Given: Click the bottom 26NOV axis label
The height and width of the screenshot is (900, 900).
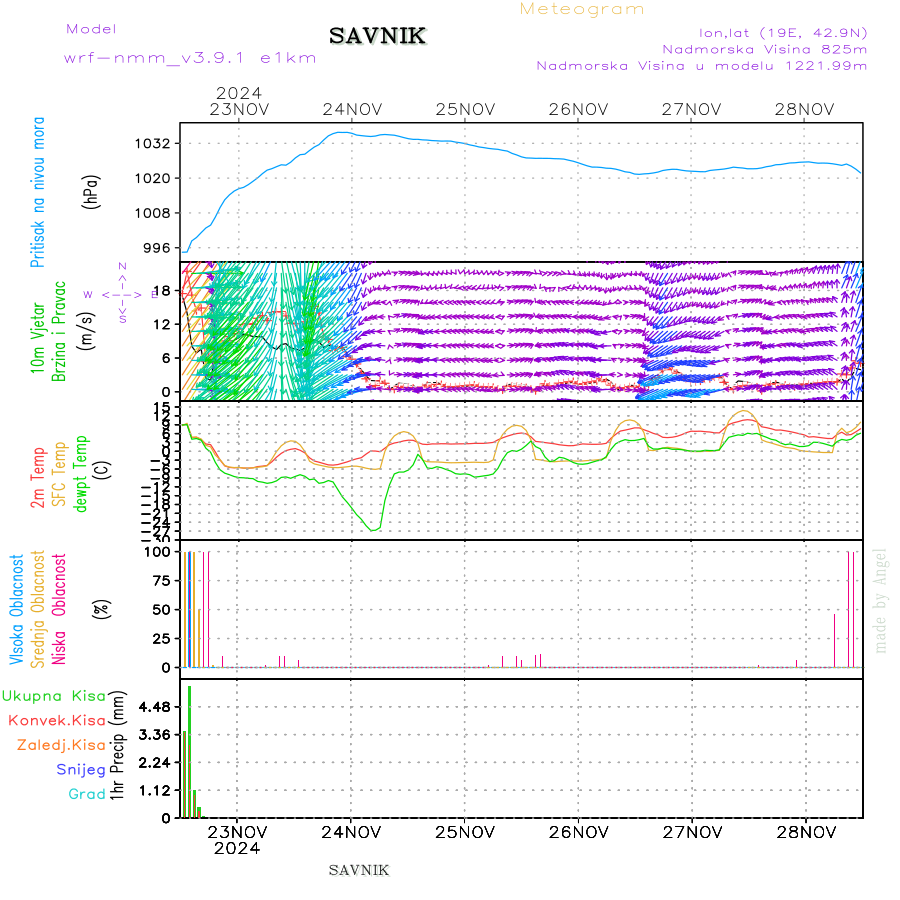Looking at the screenshot, I should click(x=578, y=832).
